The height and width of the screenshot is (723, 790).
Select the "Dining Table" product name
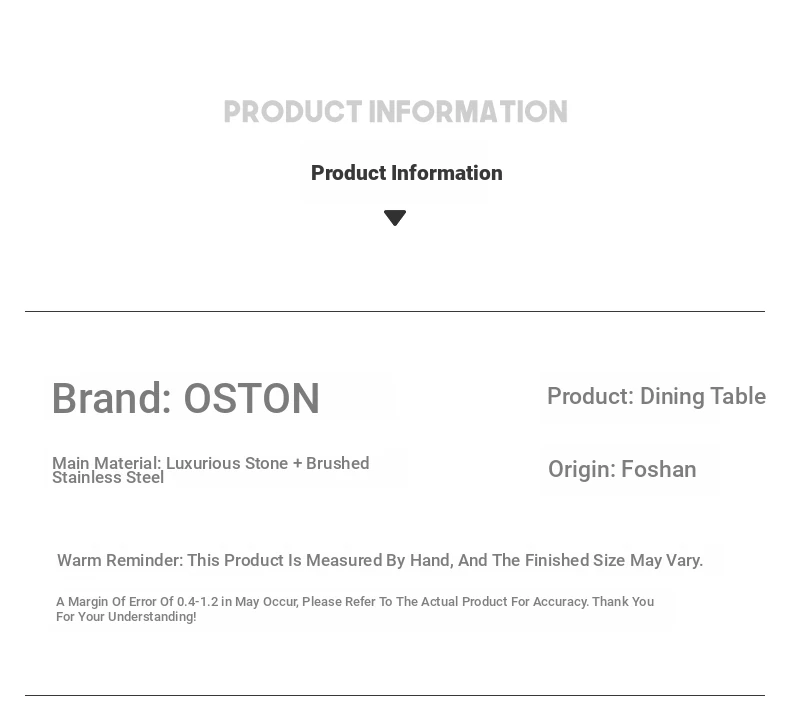click(703, 396)
